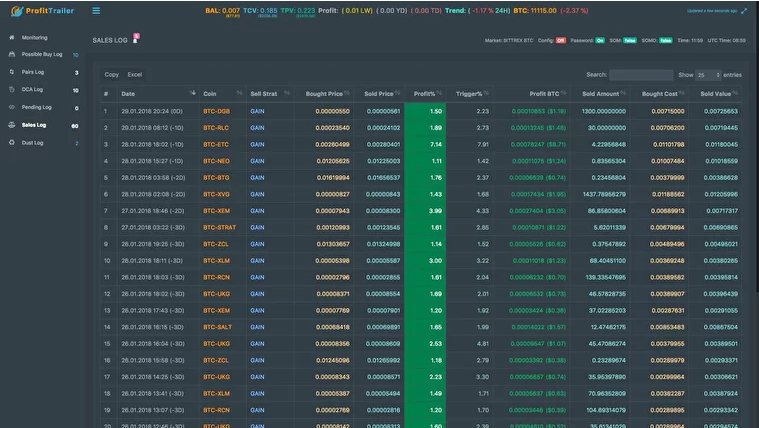759x428 pixels.
Task: Click the fullscreen expand arrows icon
Action: (744, 11)
